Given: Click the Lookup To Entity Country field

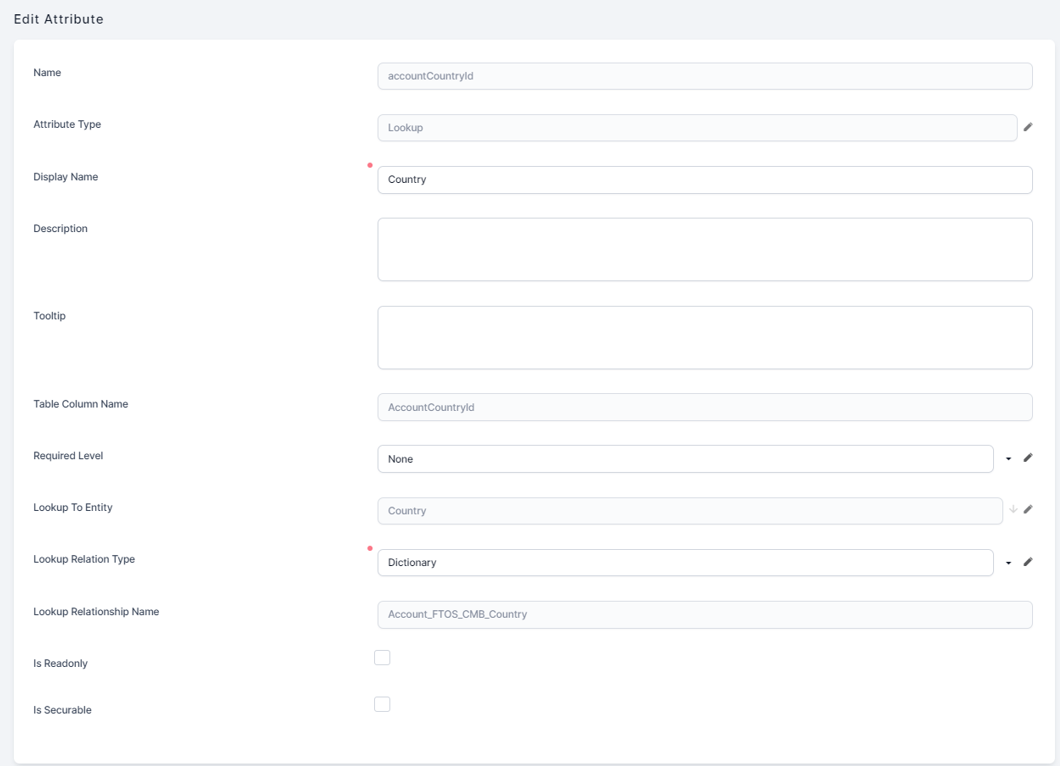Looking at the screenshot, I should [x=689, y=511].
